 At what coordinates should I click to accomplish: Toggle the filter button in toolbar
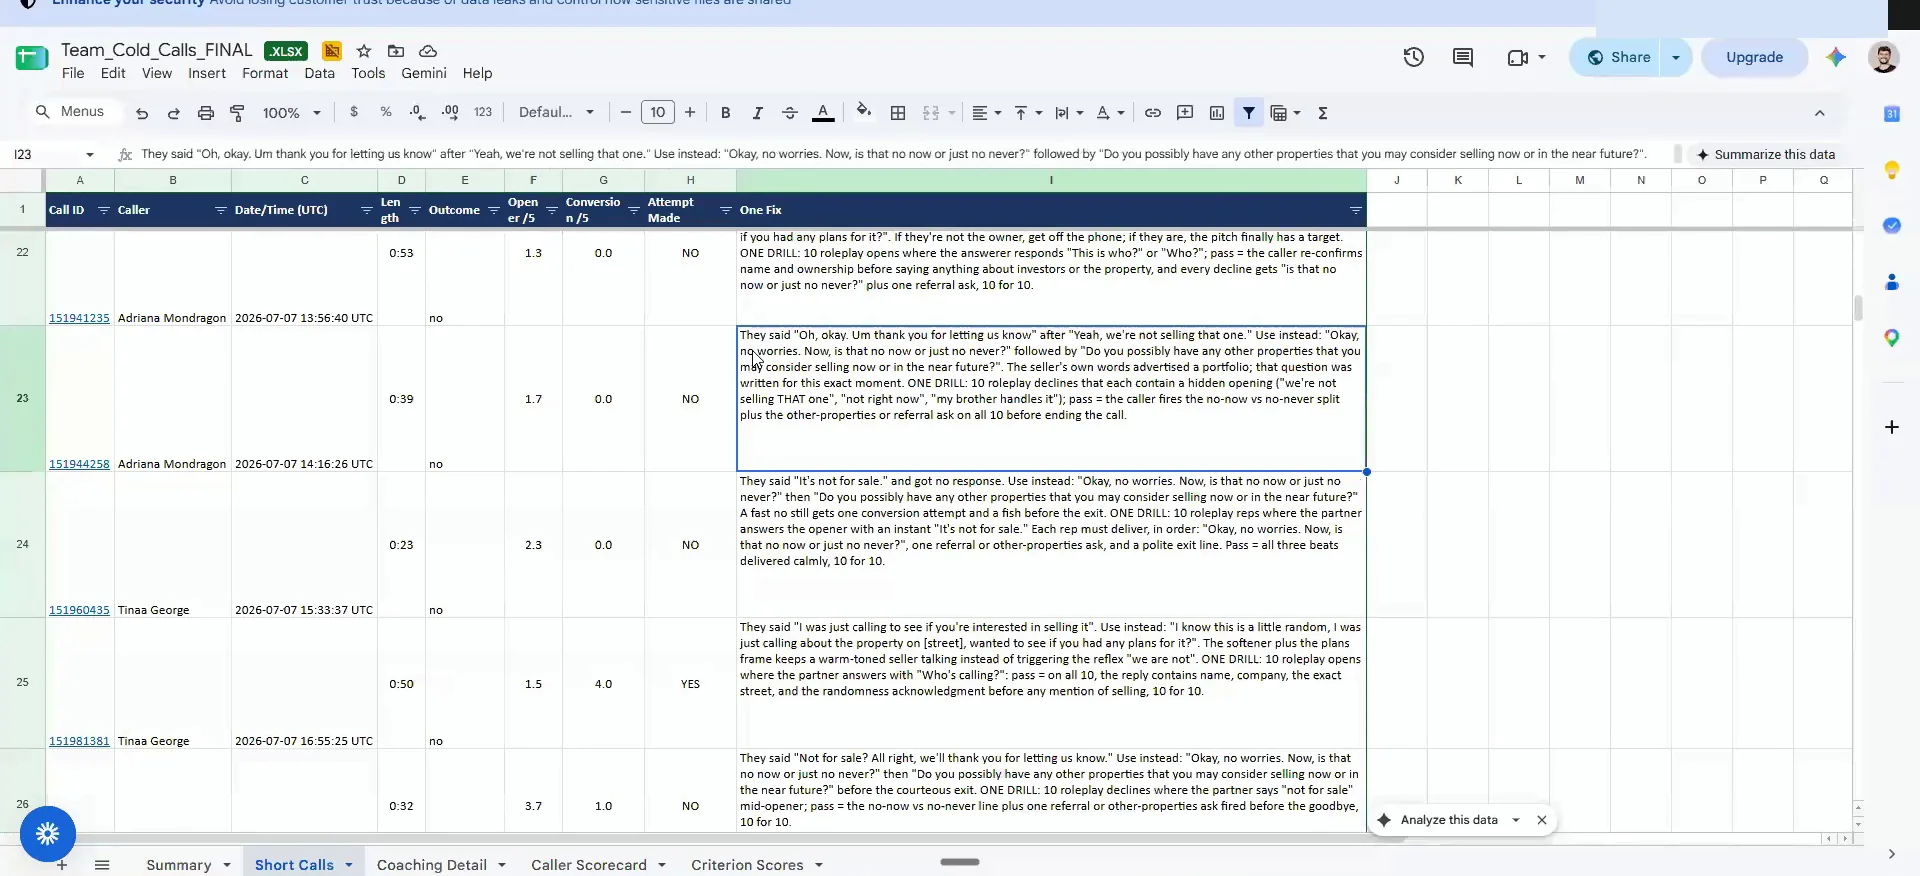(x=1249, y=113)
